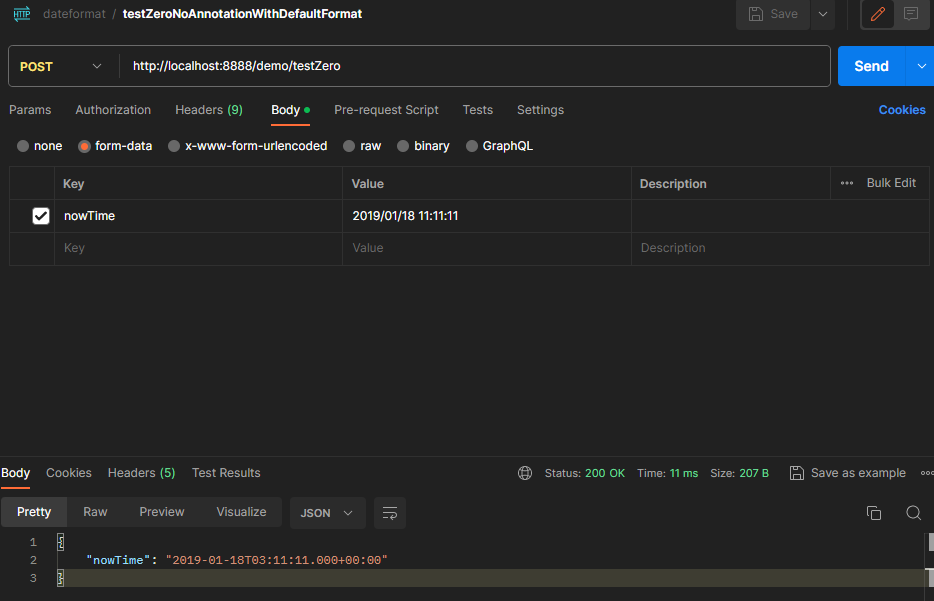The image size is (934, 601).
Task: Click the request URL input field
Action: (x=475, y=66)
